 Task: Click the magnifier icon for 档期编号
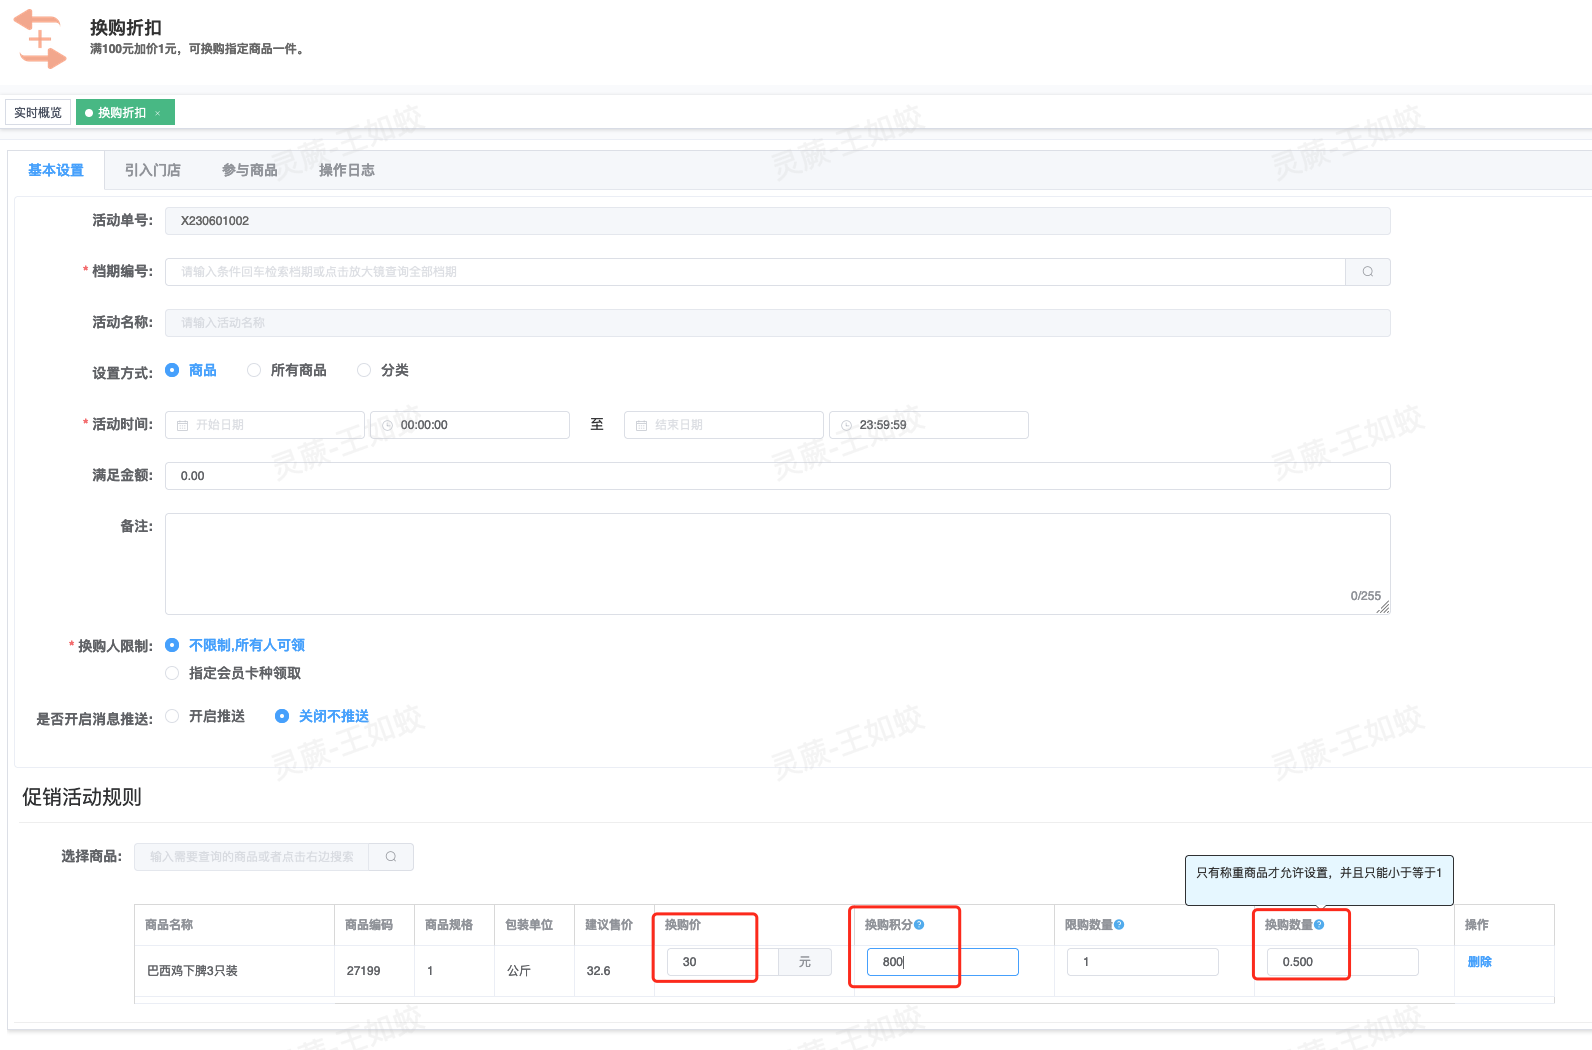(1367, 272)
